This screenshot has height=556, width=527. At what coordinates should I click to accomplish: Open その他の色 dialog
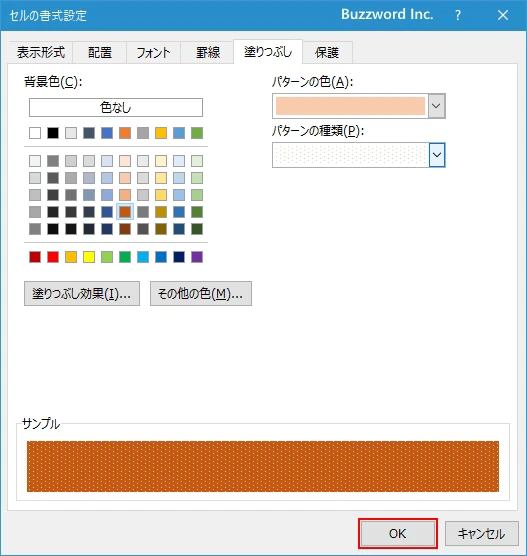pyautogui.click(x=201, y=294)
